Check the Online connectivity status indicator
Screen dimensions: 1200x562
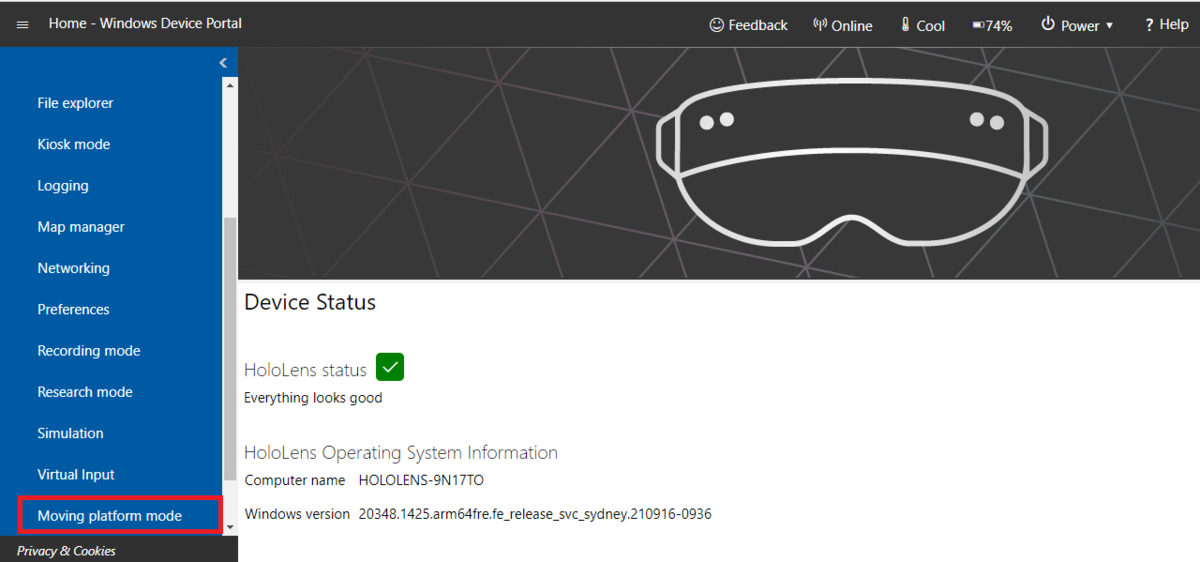(x=842, y=25)
